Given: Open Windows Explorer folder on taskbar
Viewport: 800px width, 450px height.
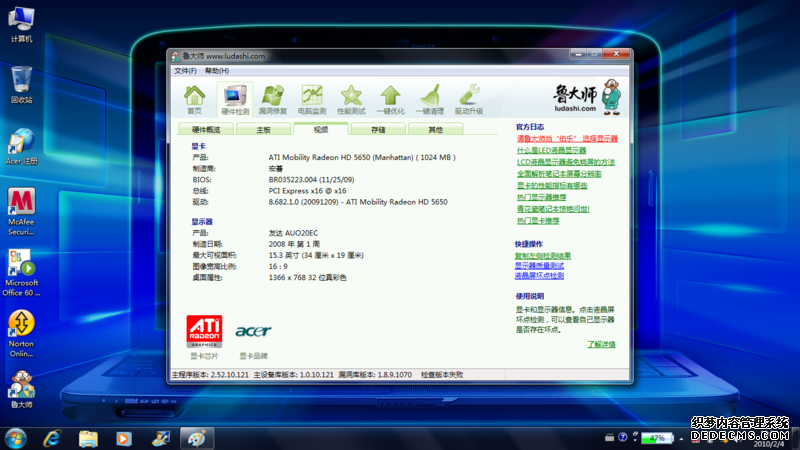Looking at the screenshot, I should pos(88,439).
